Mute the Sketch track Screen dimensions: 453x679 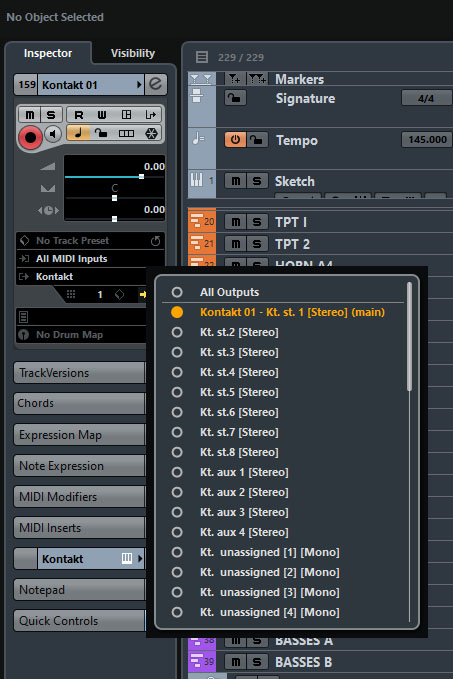(235, 181)
